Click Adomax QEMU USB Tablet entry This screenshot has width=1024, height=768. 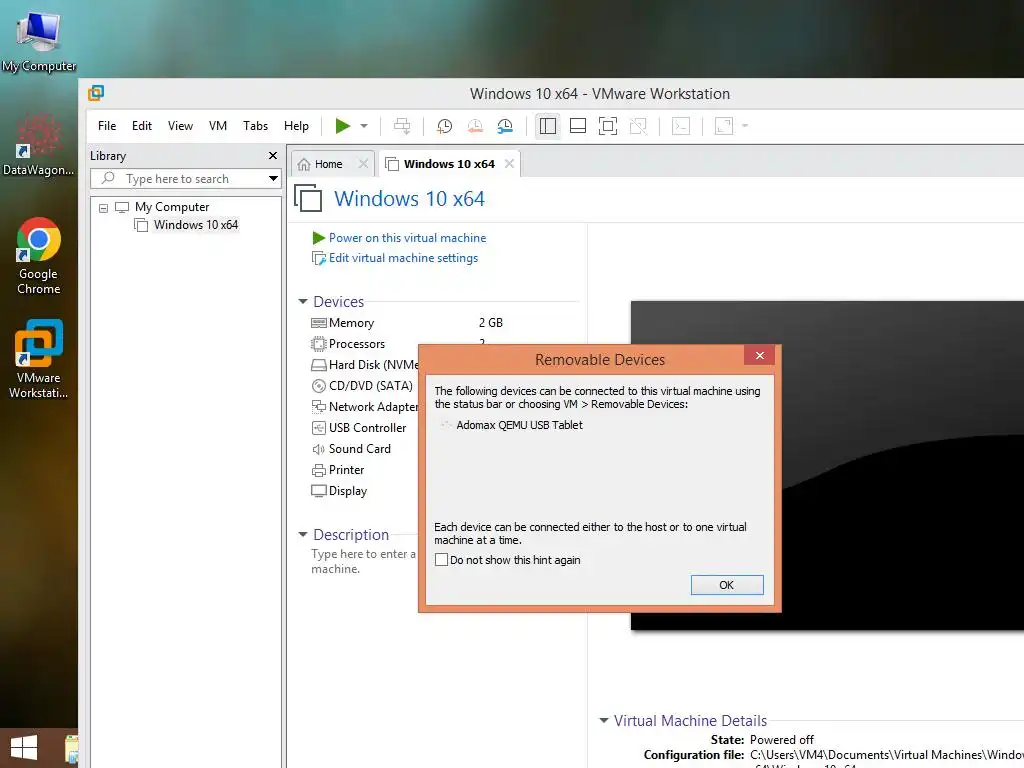[x=519, y=425]
